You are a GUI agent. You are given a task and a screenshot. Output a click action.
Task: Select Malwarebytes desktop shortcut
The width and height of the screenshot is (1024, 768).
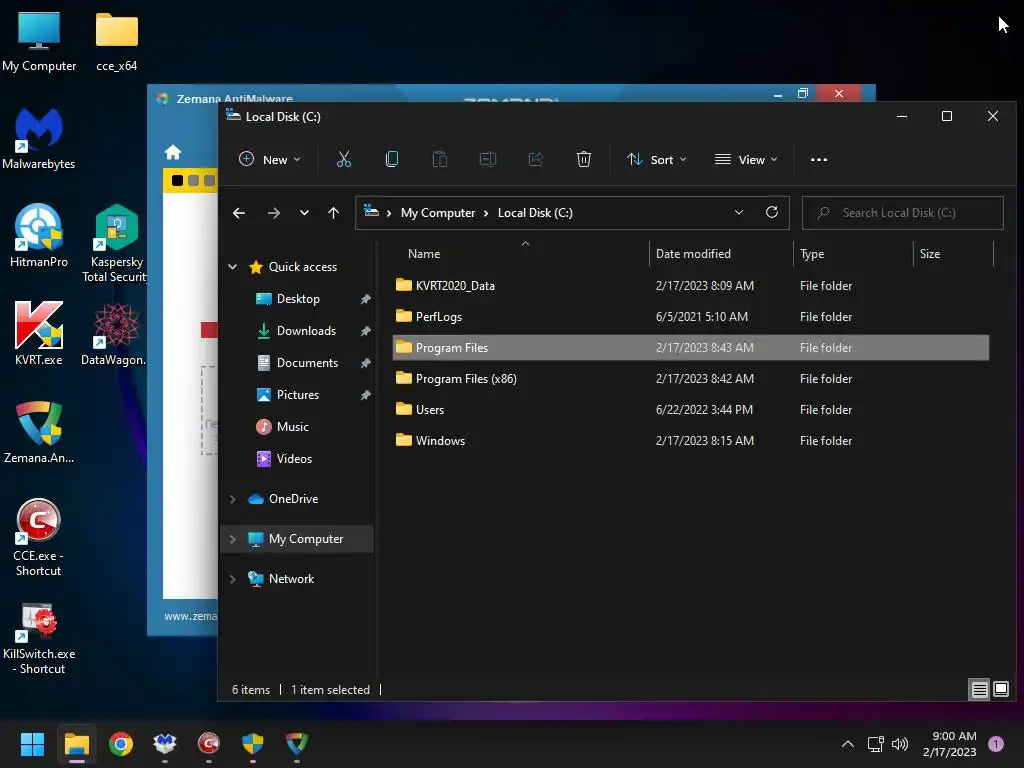pyautogui.click(x=39, y=138)
